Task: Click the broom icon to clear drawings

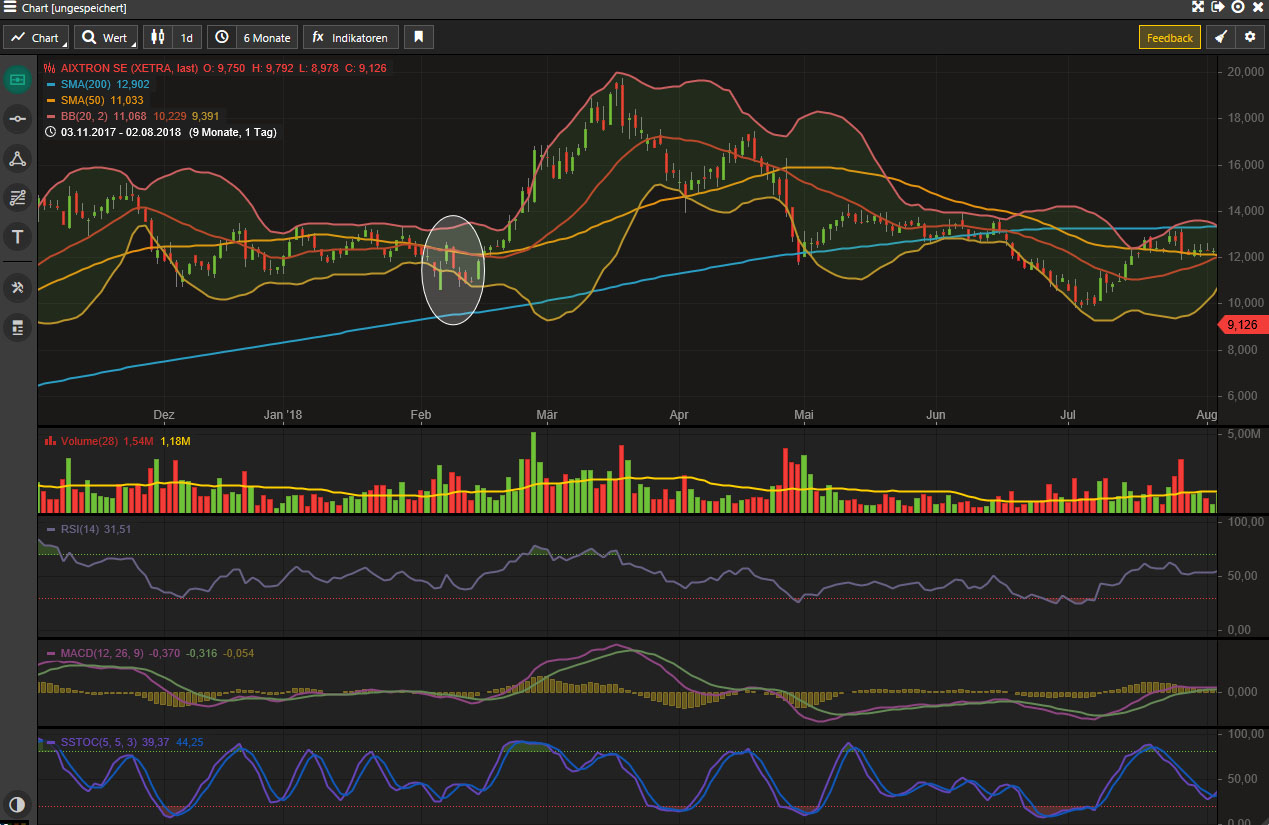Action: point(1221,38)
